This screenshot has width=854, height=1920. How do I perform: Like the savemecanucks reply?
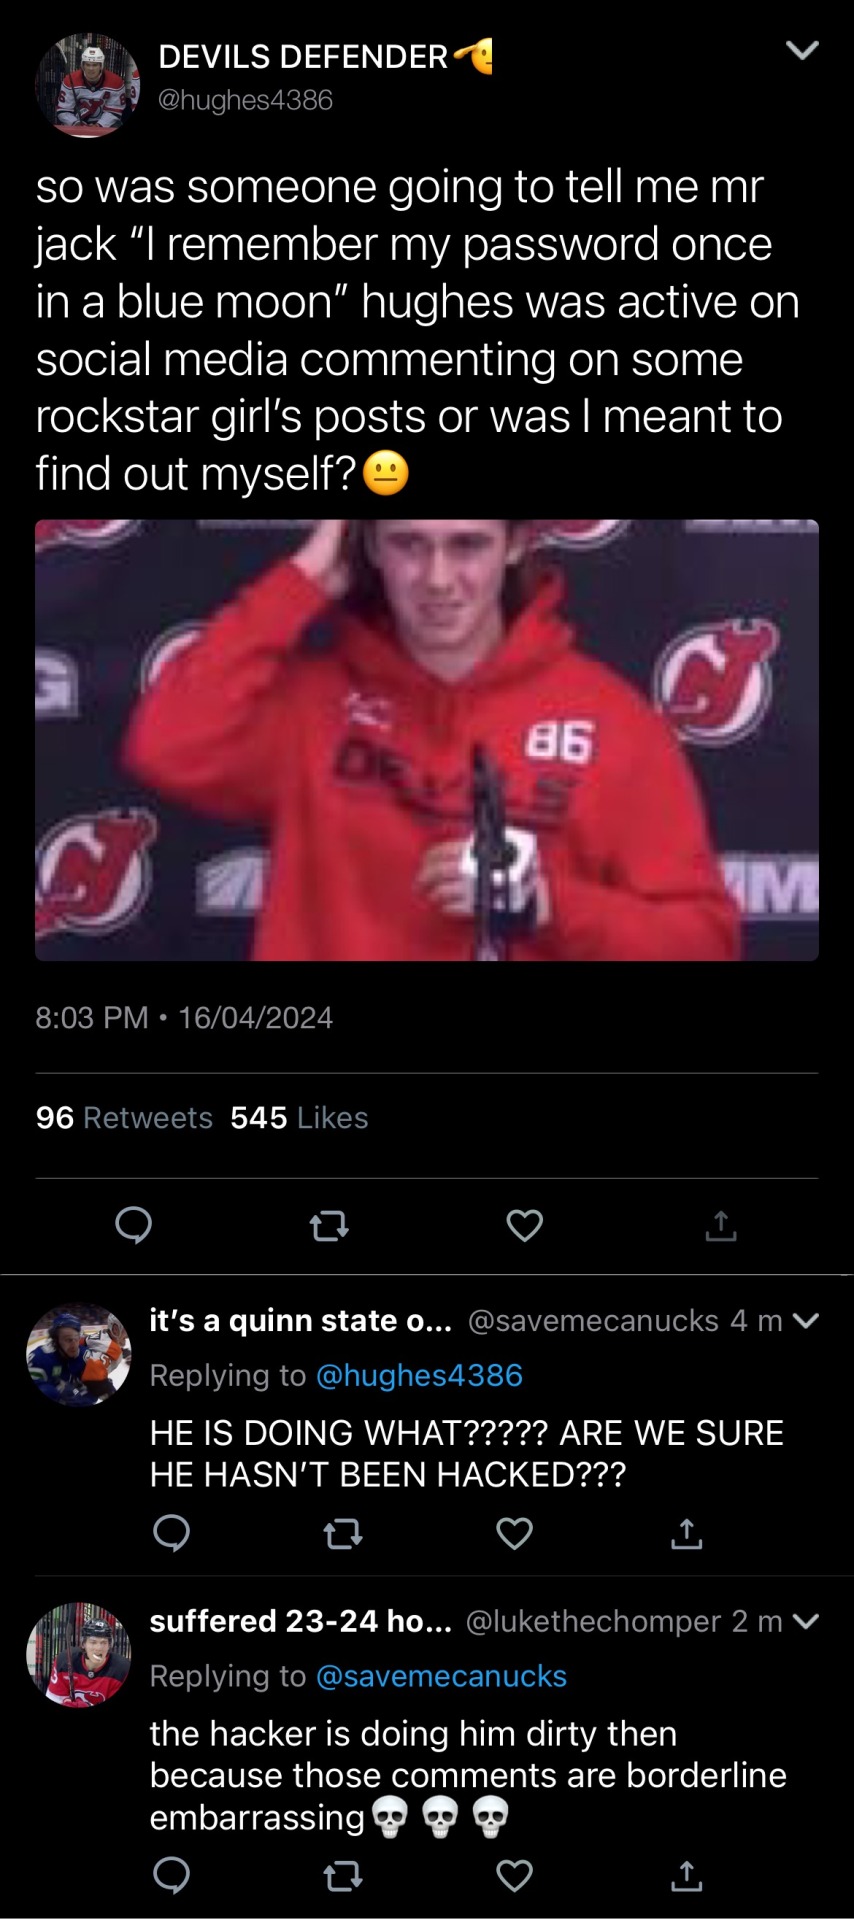(514, 1533)
